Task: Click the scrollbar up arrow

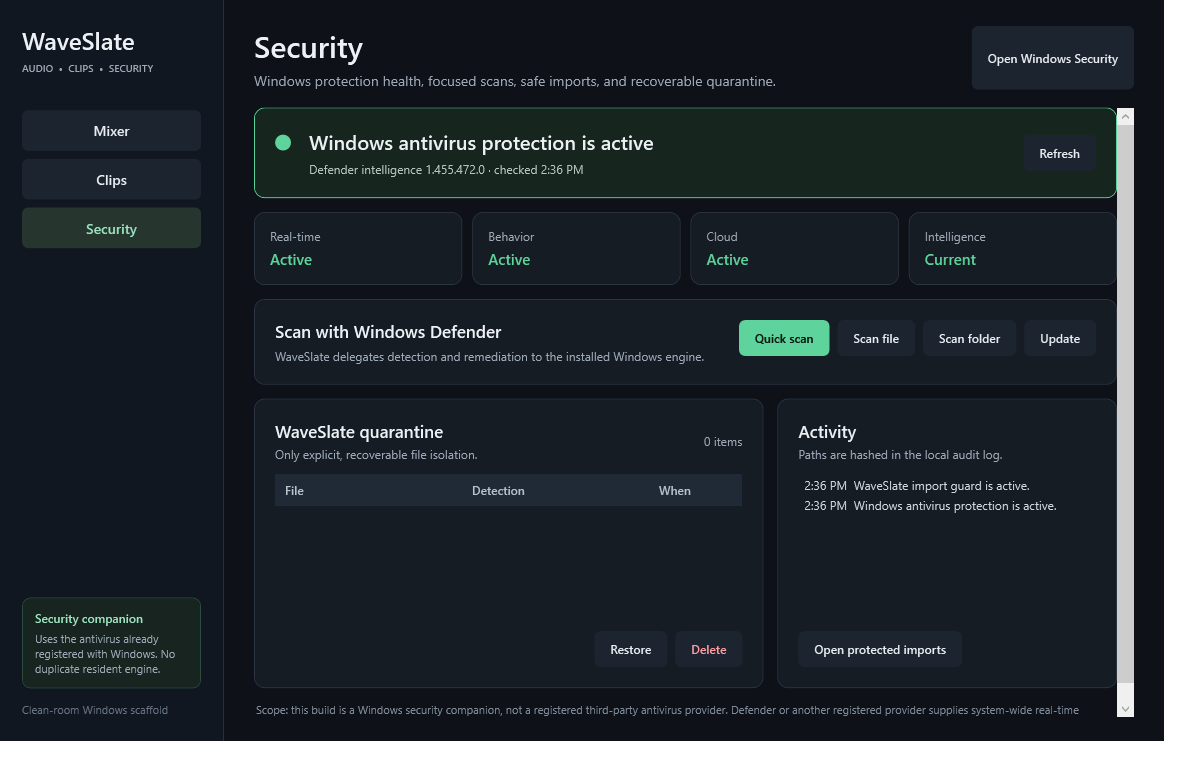Action: (x=1125, y=116)
